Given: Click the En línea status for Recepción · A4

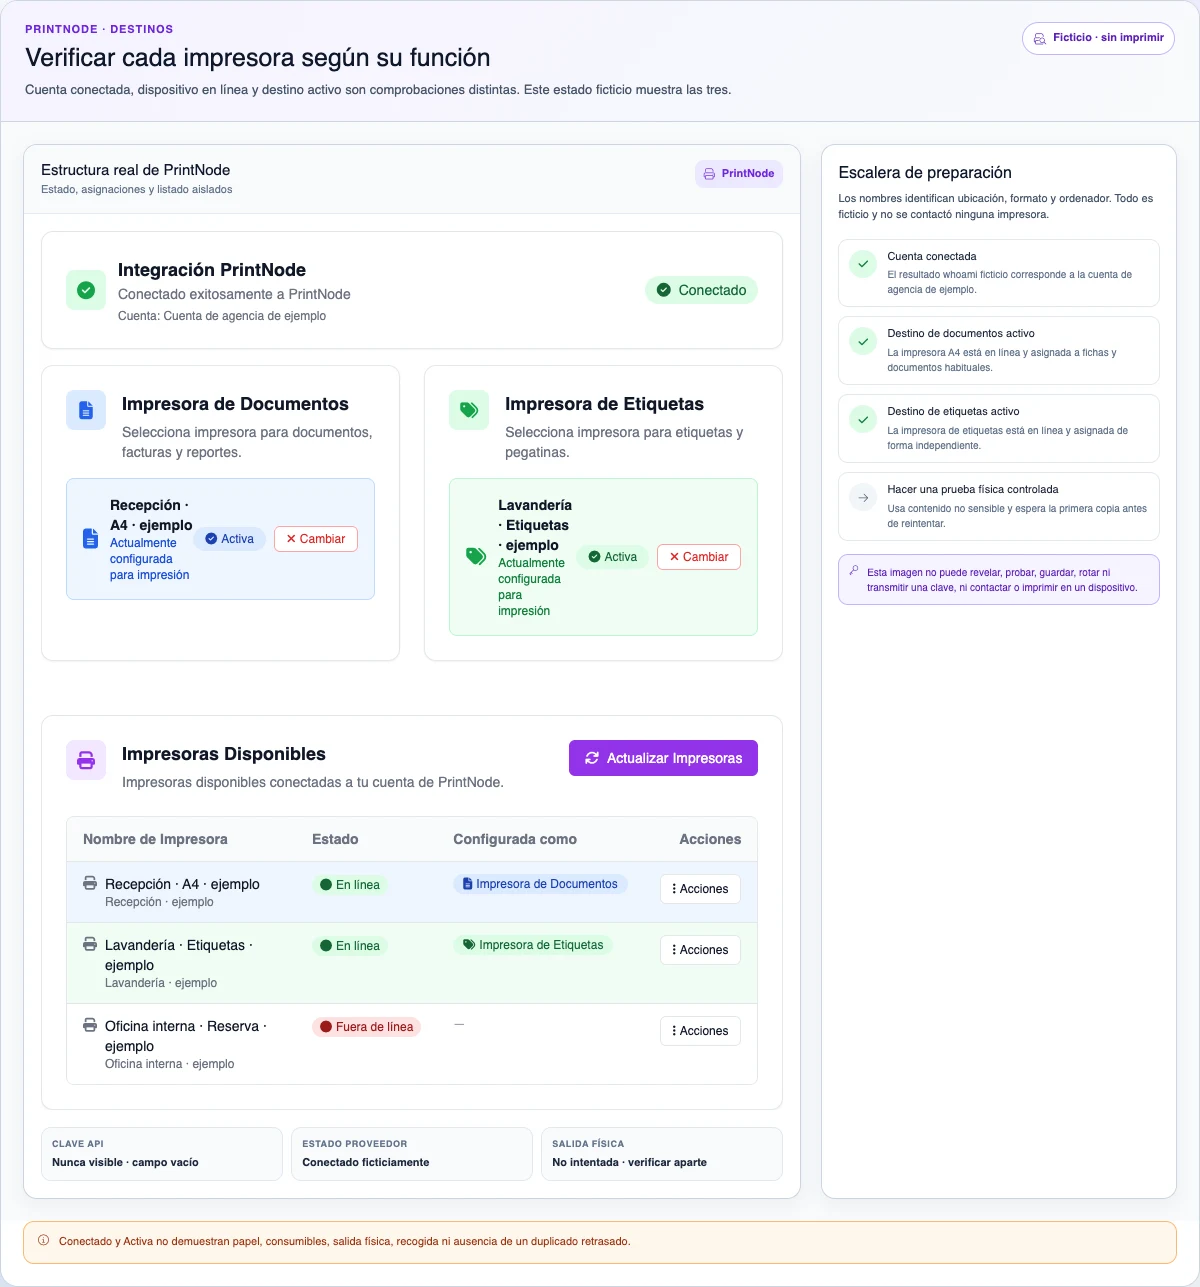Looking at the screenshot, I should click(350, 885).
